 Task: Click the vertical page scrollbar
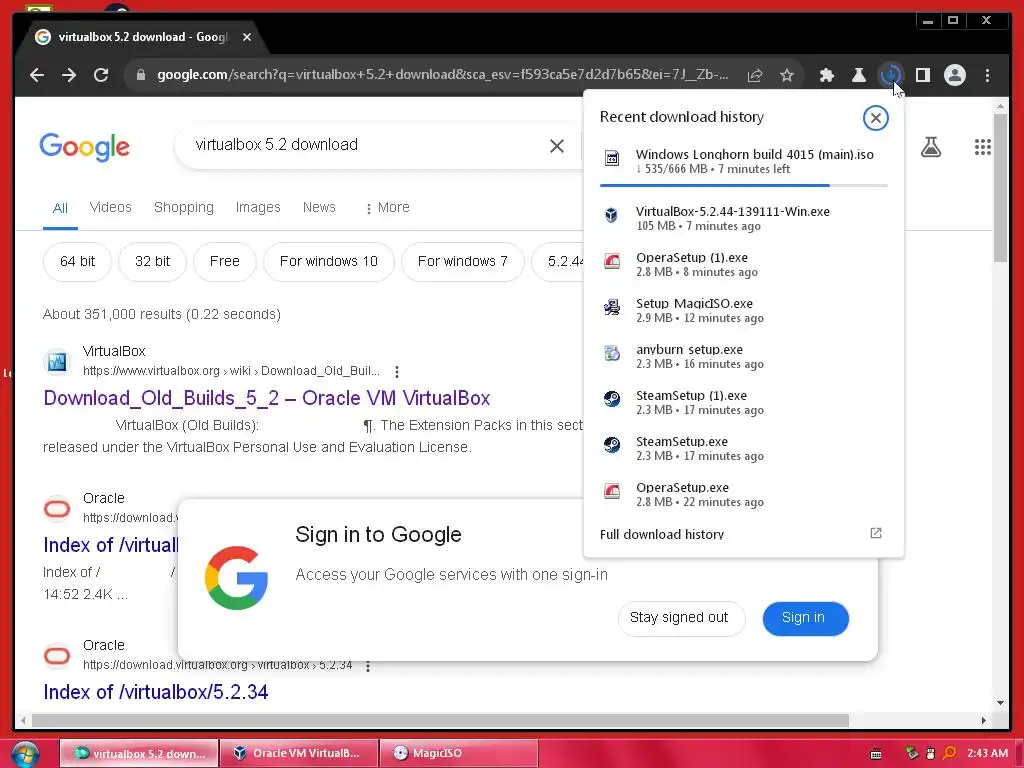click(1000, 187)
